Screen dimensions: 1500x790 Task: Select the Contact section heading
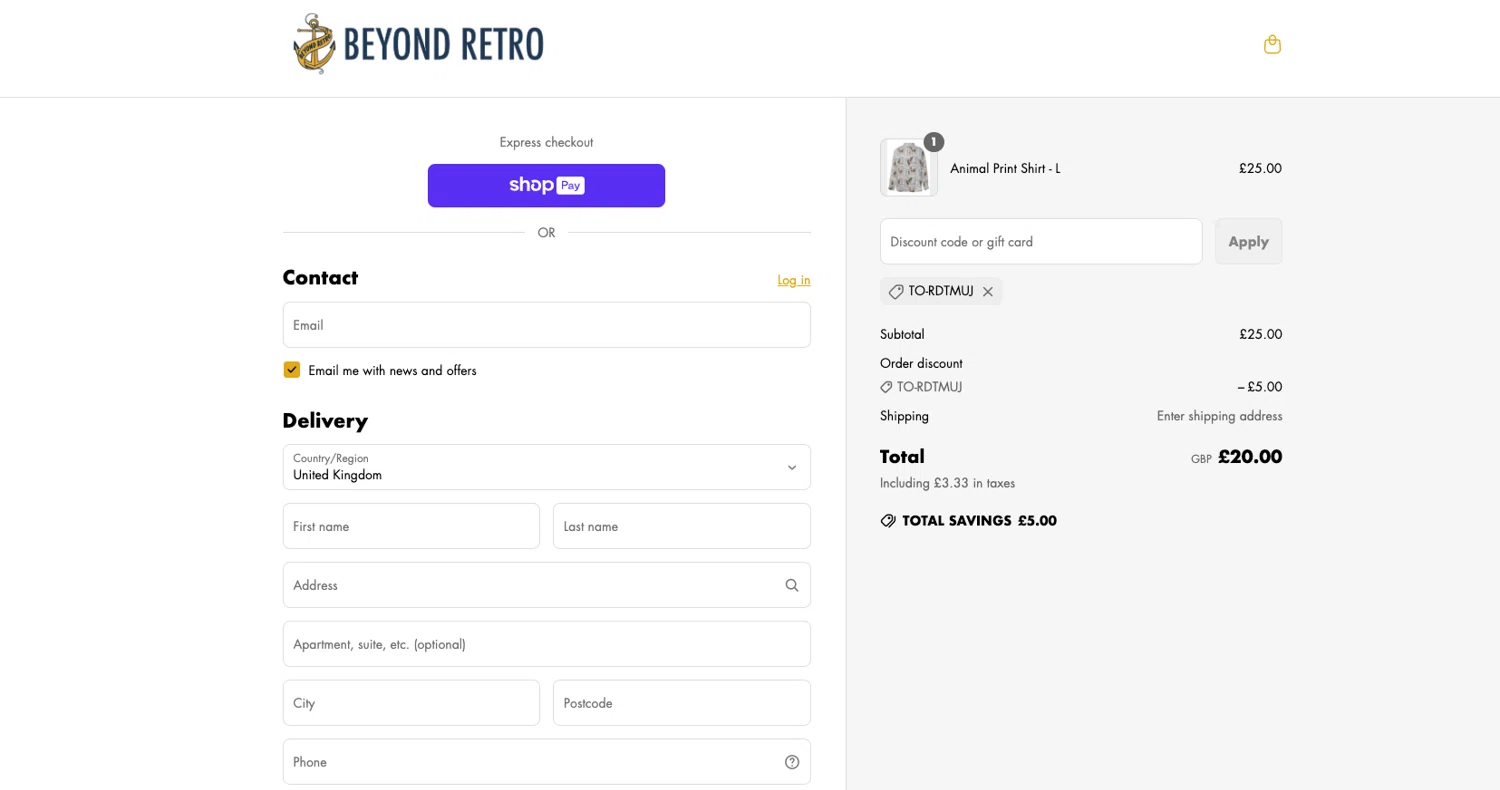tap(320, 278)
